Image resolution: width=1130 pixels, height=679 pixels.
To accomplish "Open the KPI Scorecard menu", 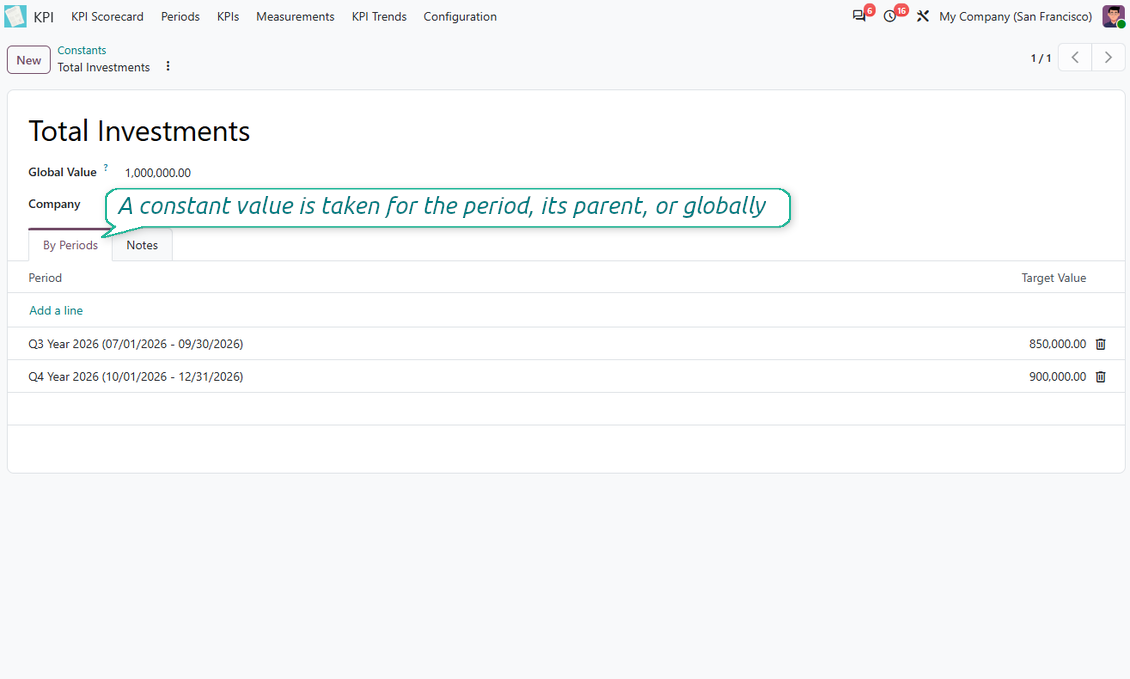I will click(x=107, y=17).
